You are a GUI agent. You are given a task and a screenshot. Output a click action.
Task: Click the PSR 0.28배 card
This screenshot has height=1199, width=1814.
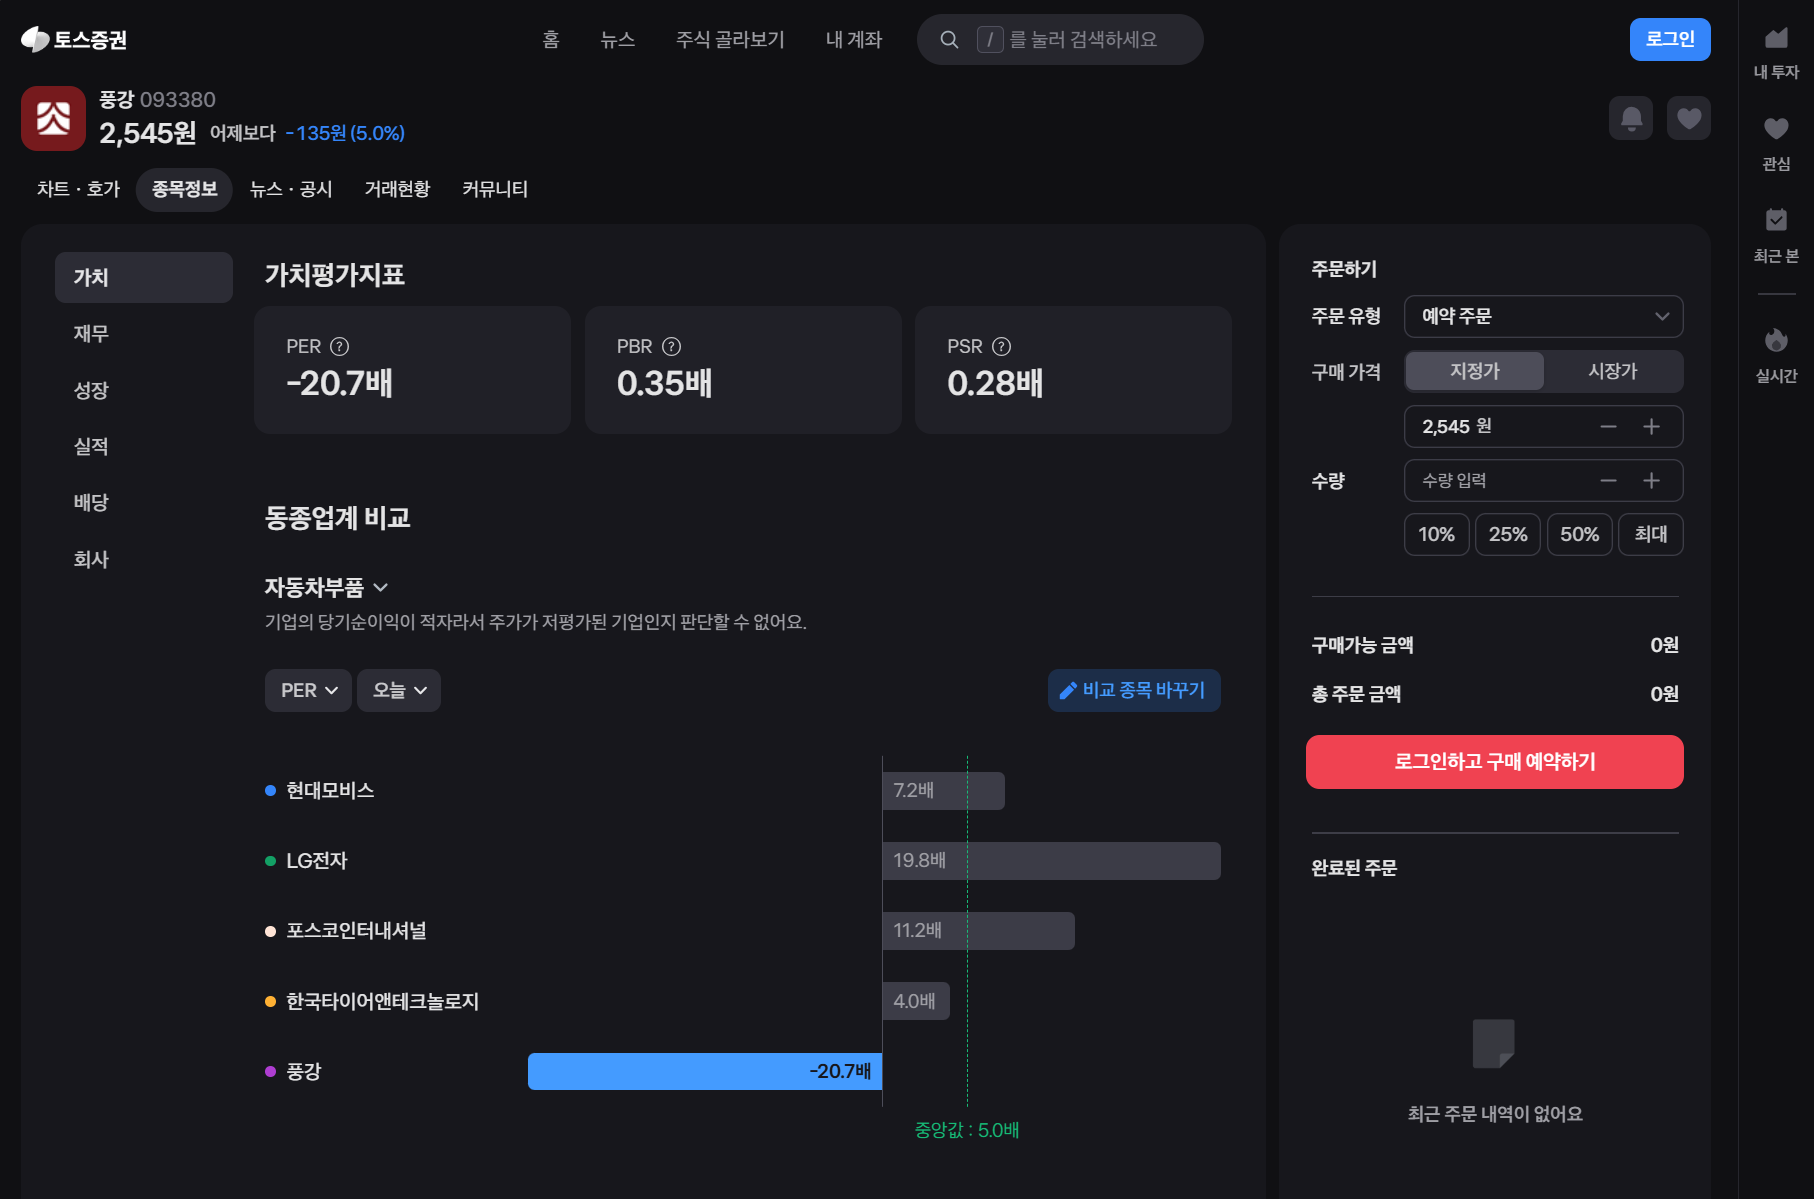[x=1073, y=370]
